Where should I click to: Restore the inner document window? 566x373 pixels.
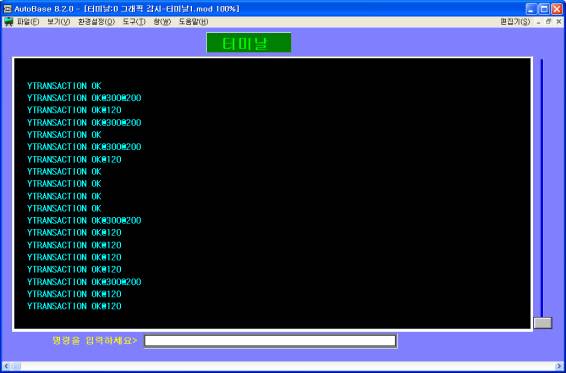(548, 22)
